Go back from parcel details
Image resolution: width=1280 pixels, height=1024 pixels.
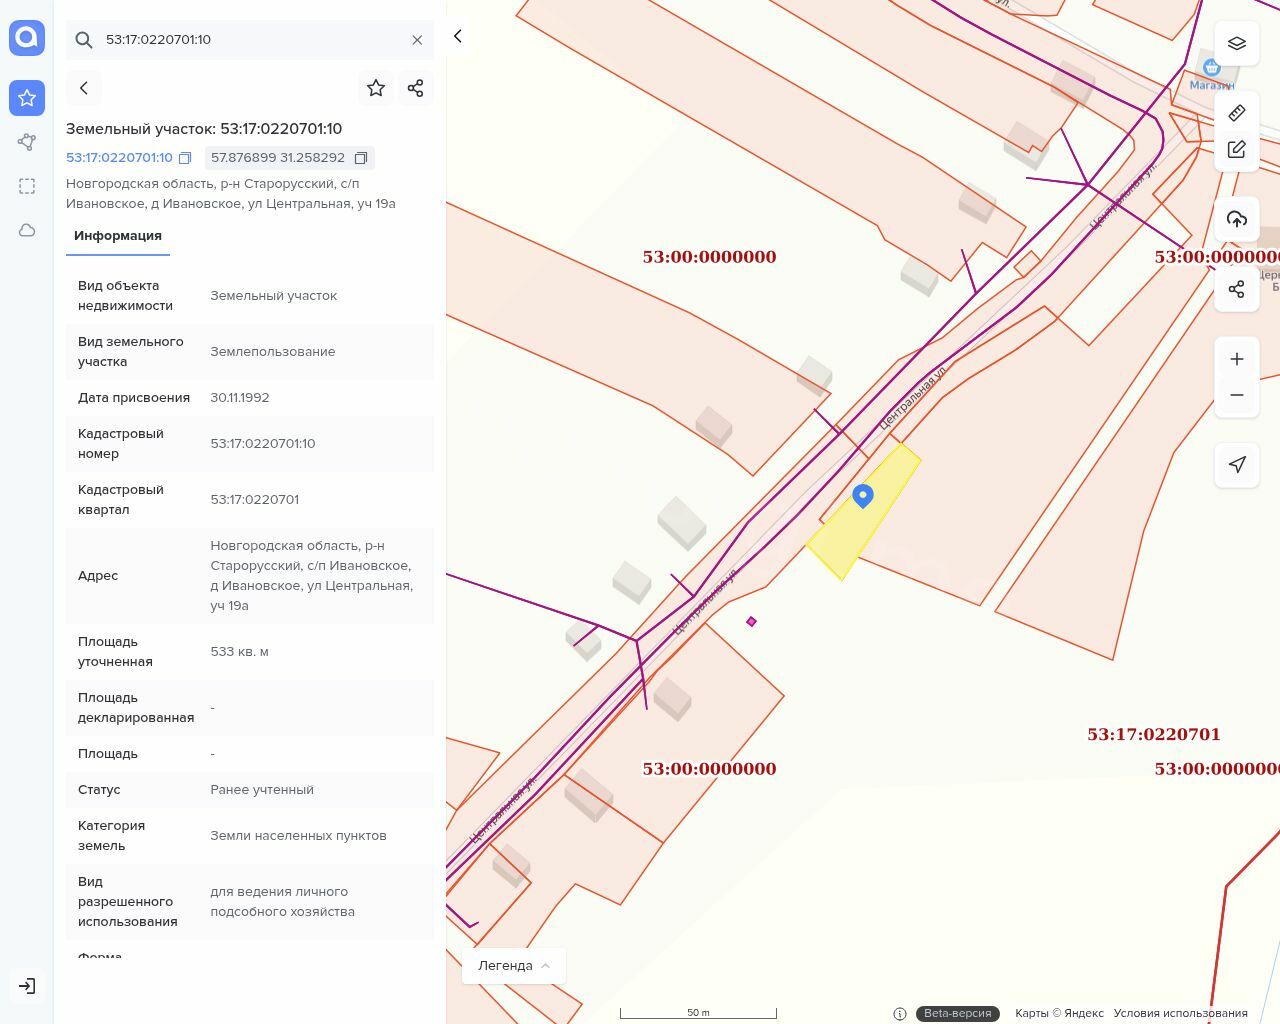(84, 88)
